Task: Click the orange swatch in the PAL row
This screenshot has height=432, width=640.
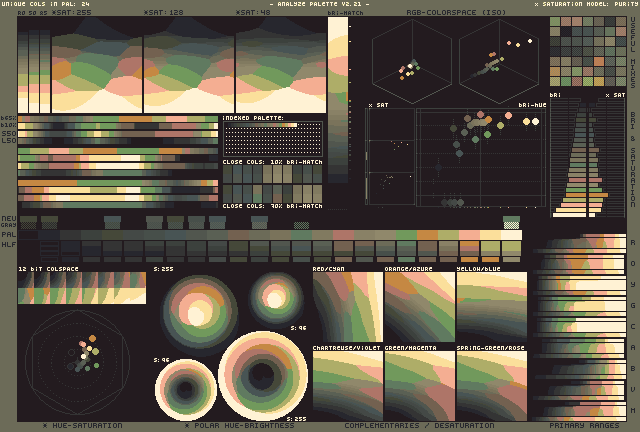Action: 427,234
